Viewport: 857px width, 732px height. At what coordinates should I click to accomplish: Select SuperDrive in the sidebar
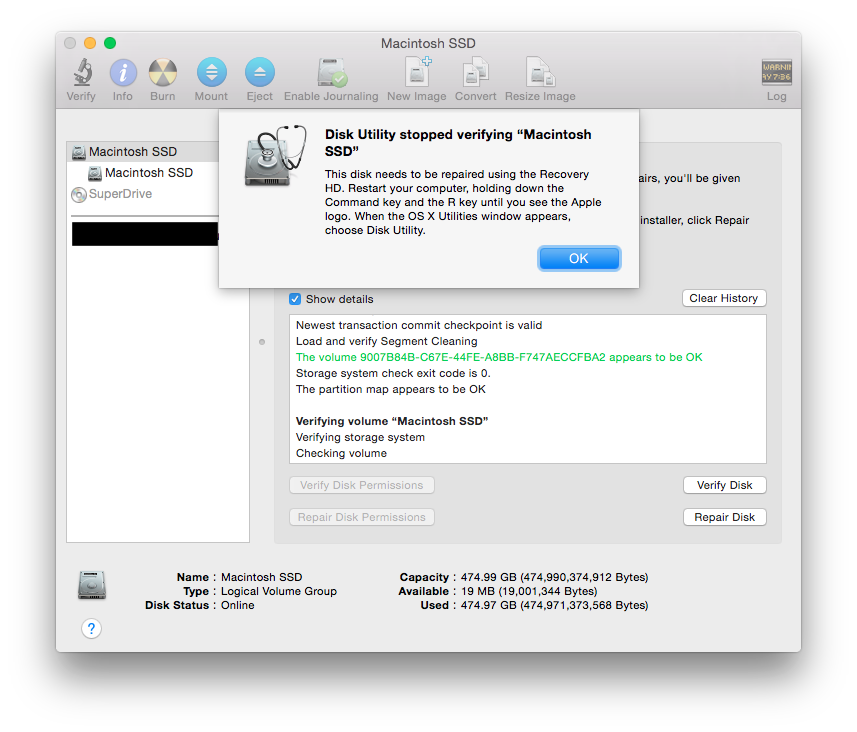point(143,194)
